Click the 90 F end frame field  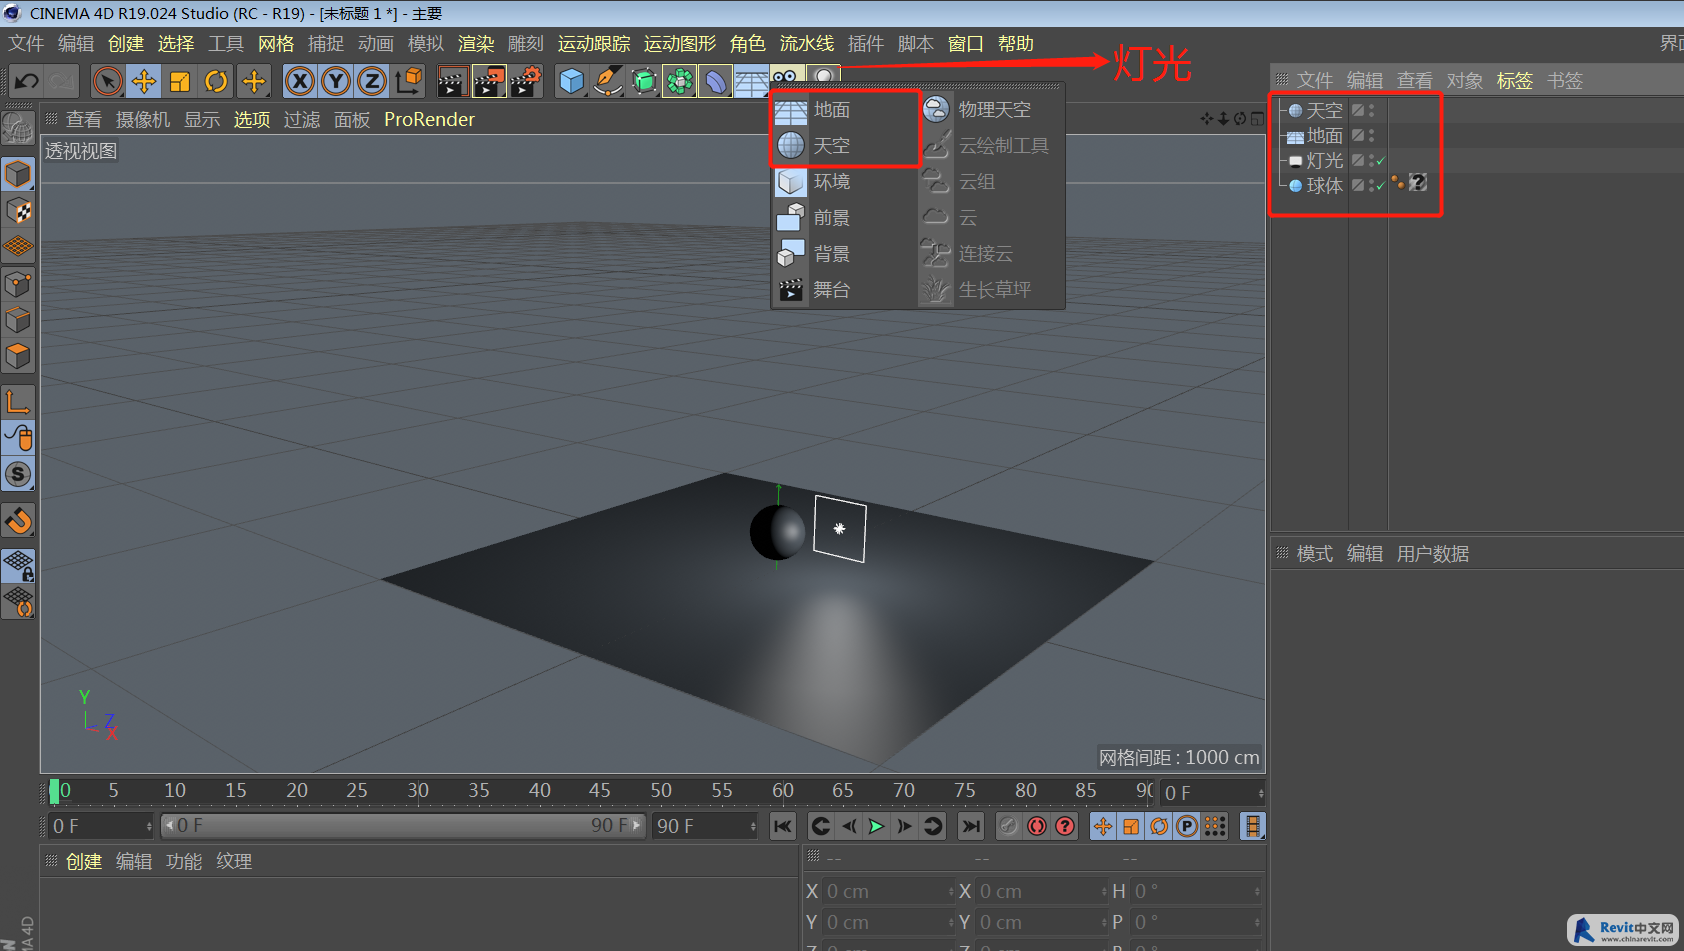pyautogui.click(x=705, y=826)
